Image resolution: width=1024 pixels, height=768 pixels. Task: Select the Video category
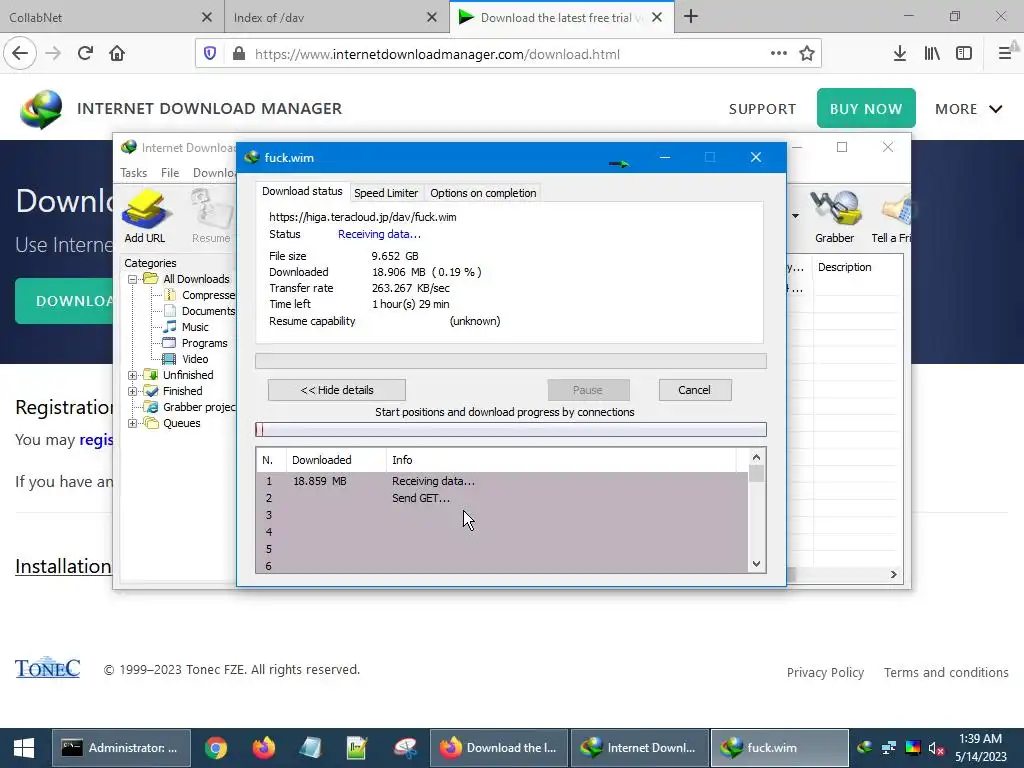click(x=195, y=359)
